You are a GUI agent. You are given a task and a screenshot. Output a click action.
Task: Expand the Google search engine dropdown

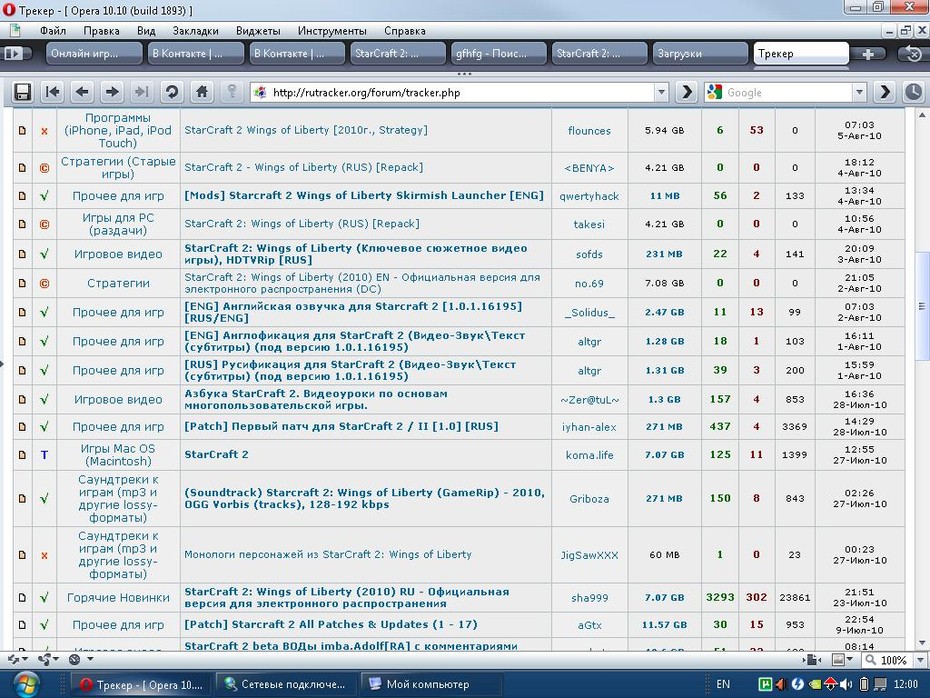[x=859, y=92]
